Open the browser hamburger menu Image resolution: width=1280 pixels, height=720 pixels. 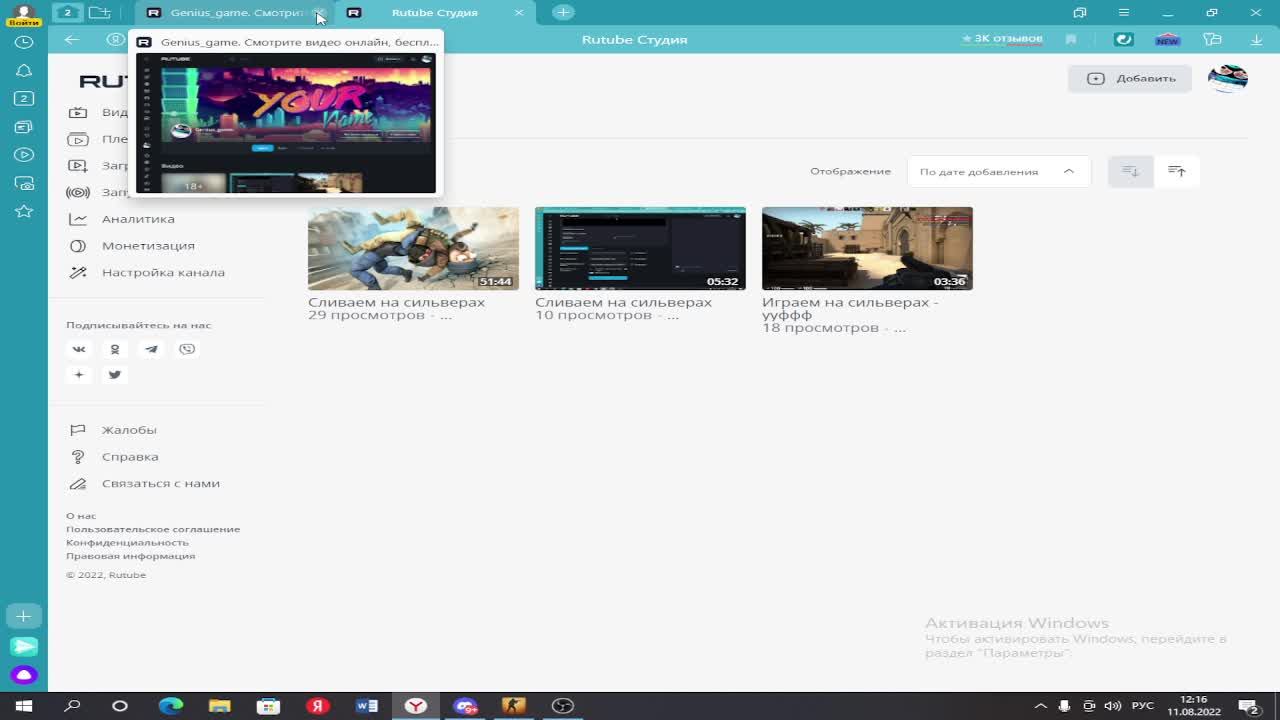click(1124, 12)
